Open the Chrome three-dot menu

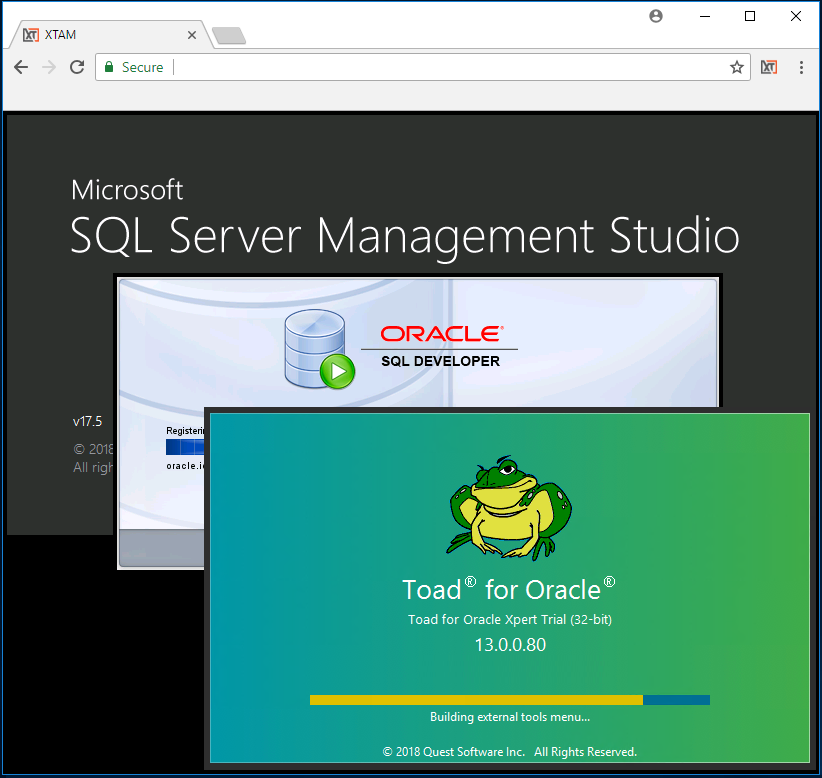pyautogui.click(x=801, y=67)
